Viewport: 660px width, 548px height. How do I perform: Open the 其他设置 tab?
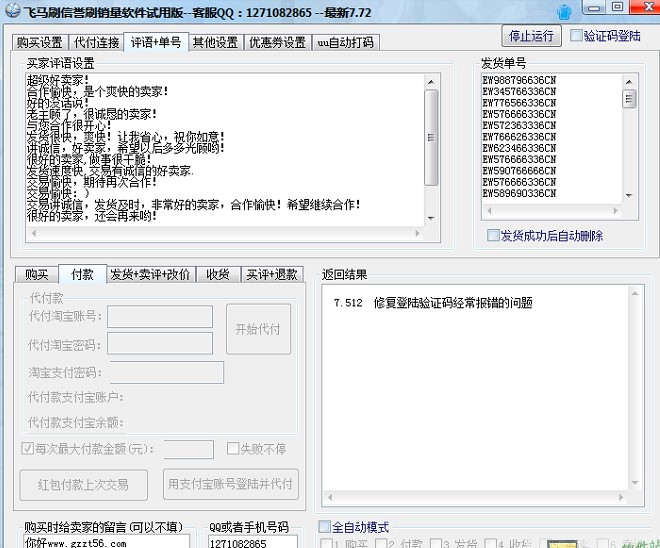click(216, 43)
